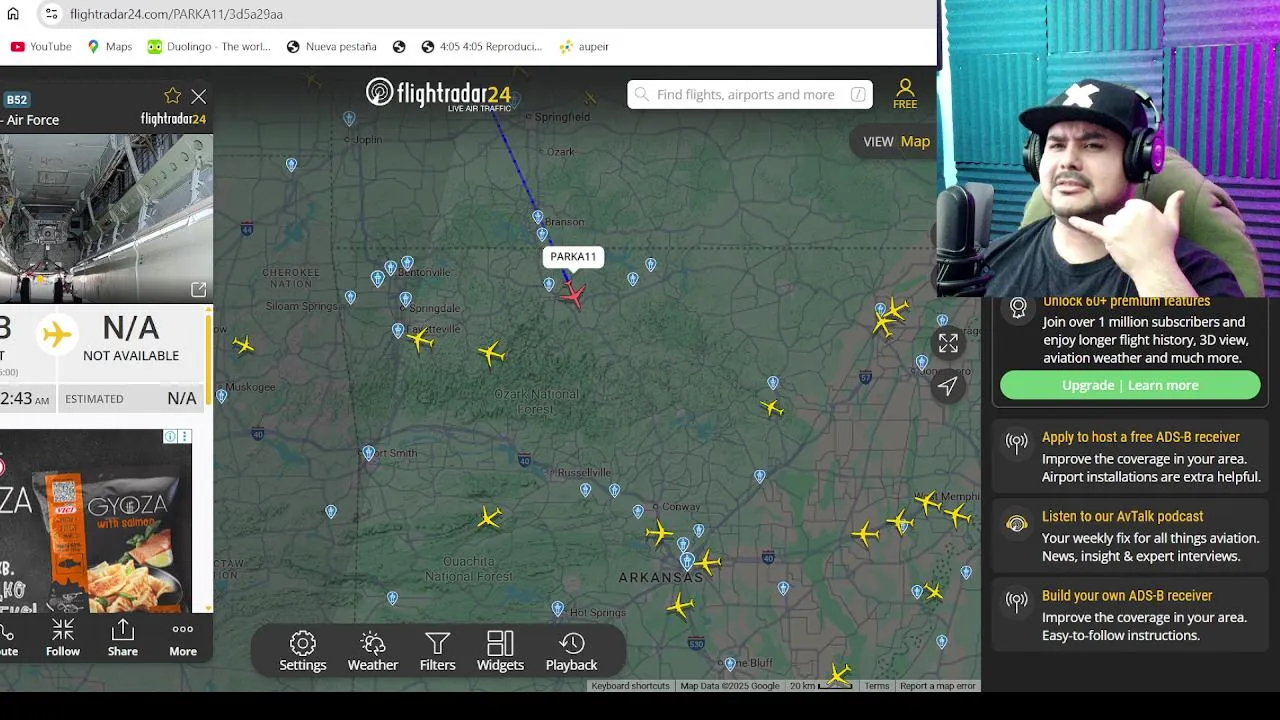Viewport: 1280px width, 720px height.
Task: Open the Weather layer options
Action: click(373, 651)
